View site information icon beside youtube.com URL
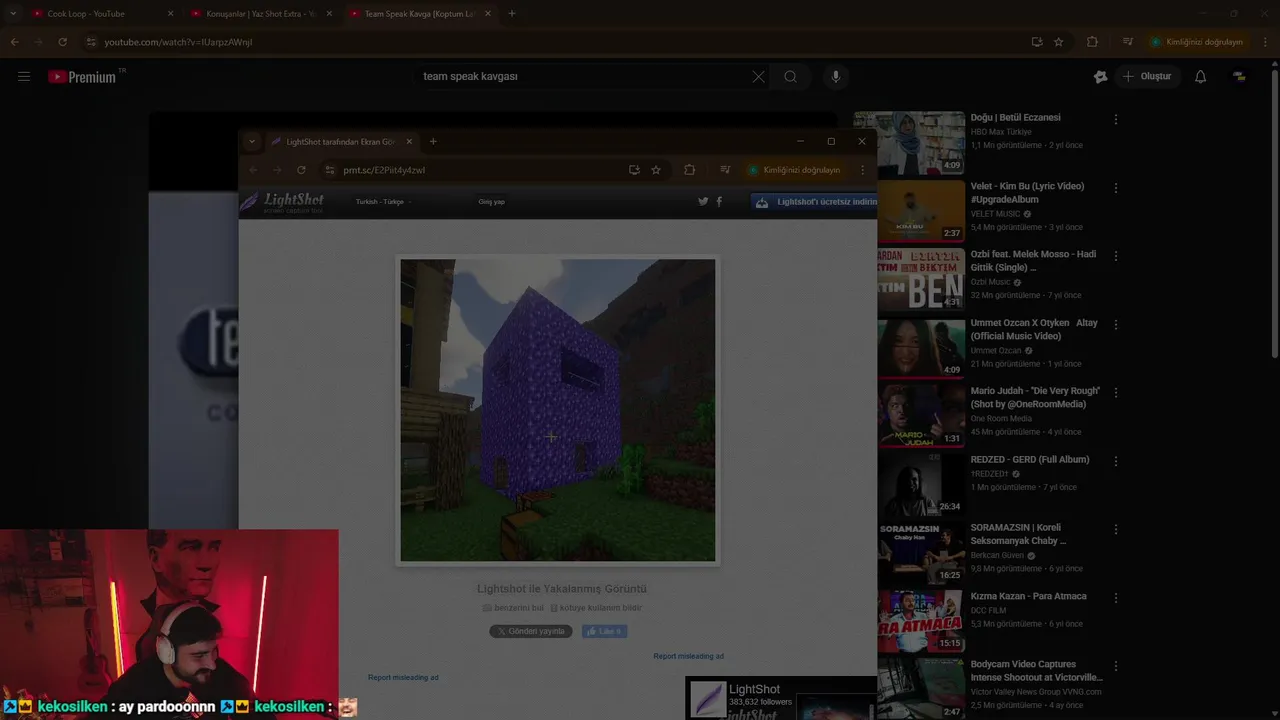The width and height of the screenshot is (1280, 720). (x=91, y=42)
